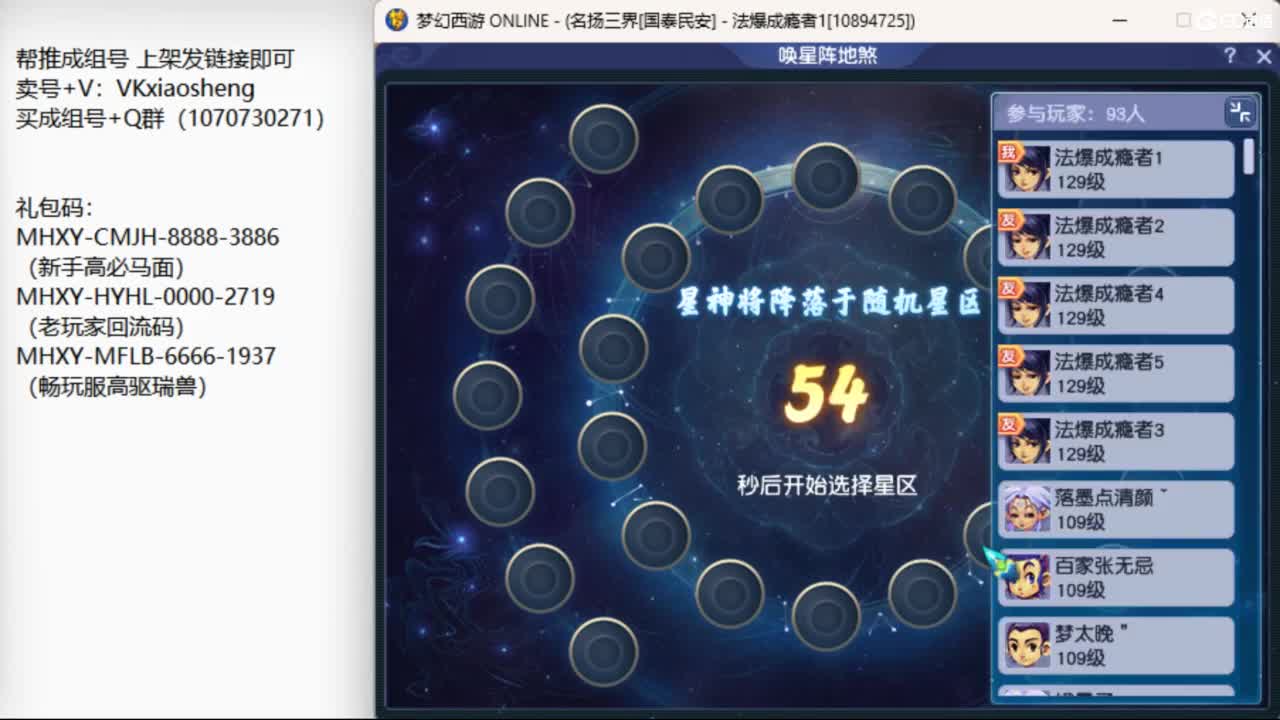
Task: Click gift code MHXY-CMJH-8888-3886
Action: (x=148, y=238)
